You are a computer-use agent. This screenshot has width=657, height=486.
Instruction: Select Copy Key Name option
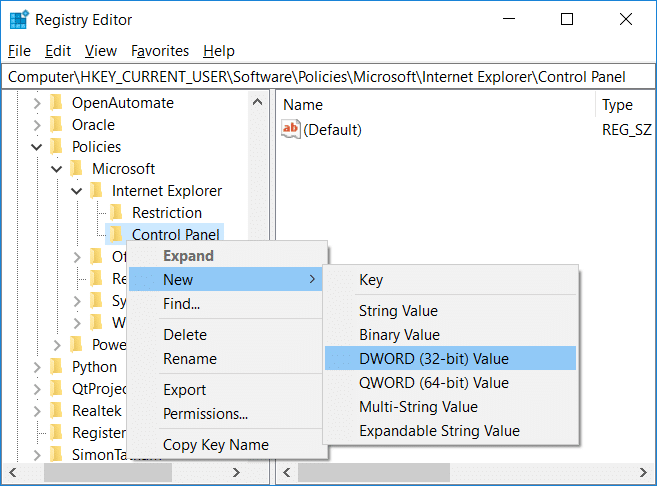coord(215,445)
